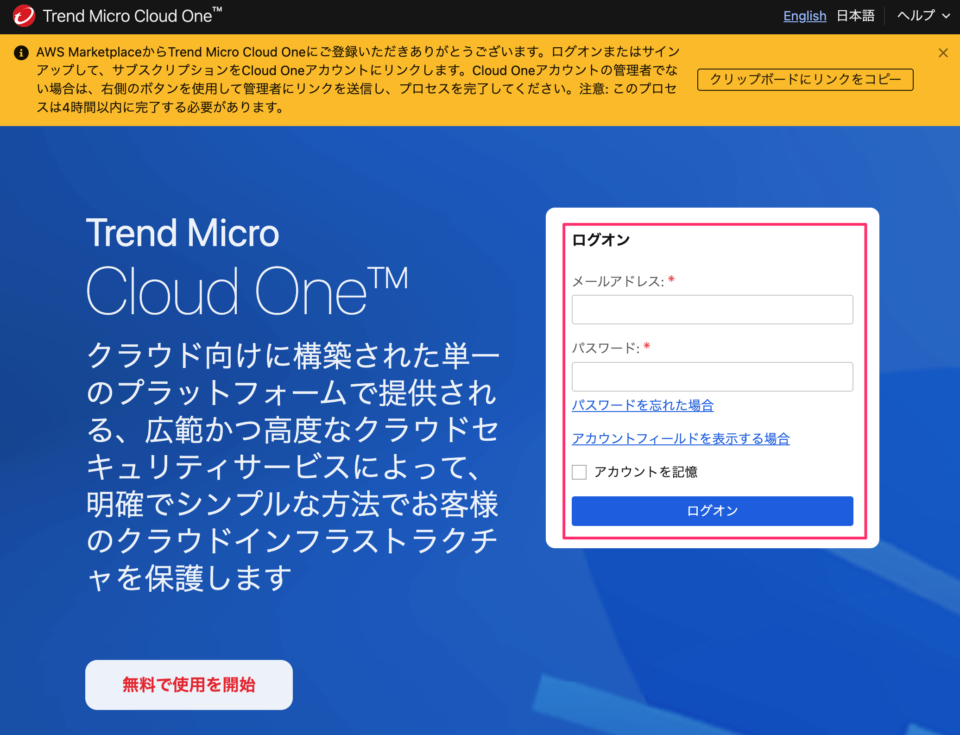Click the info icon on the notification banner

[x=19, y=52]
